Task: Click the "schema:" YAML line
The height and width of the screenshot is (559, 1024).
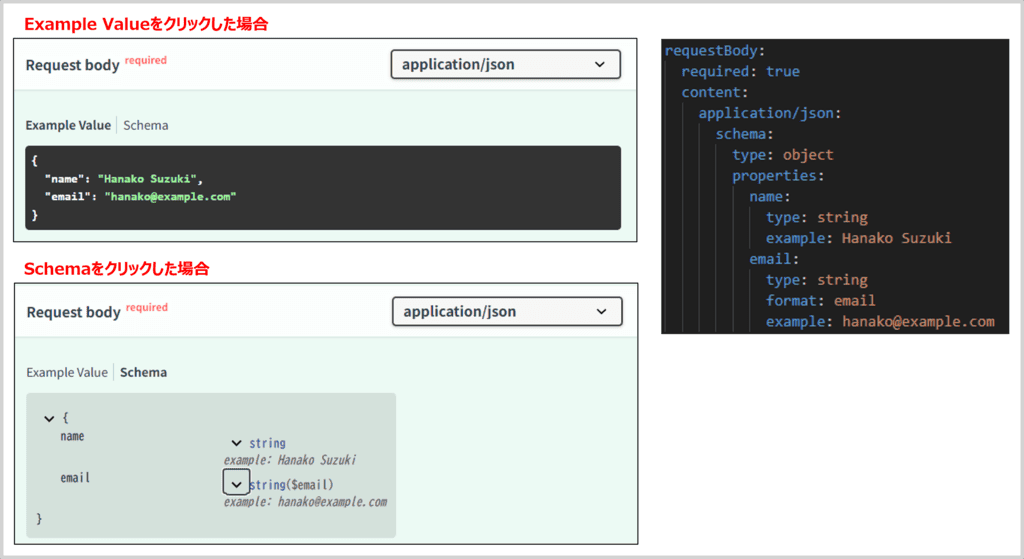Action: [x=744, y=134]
